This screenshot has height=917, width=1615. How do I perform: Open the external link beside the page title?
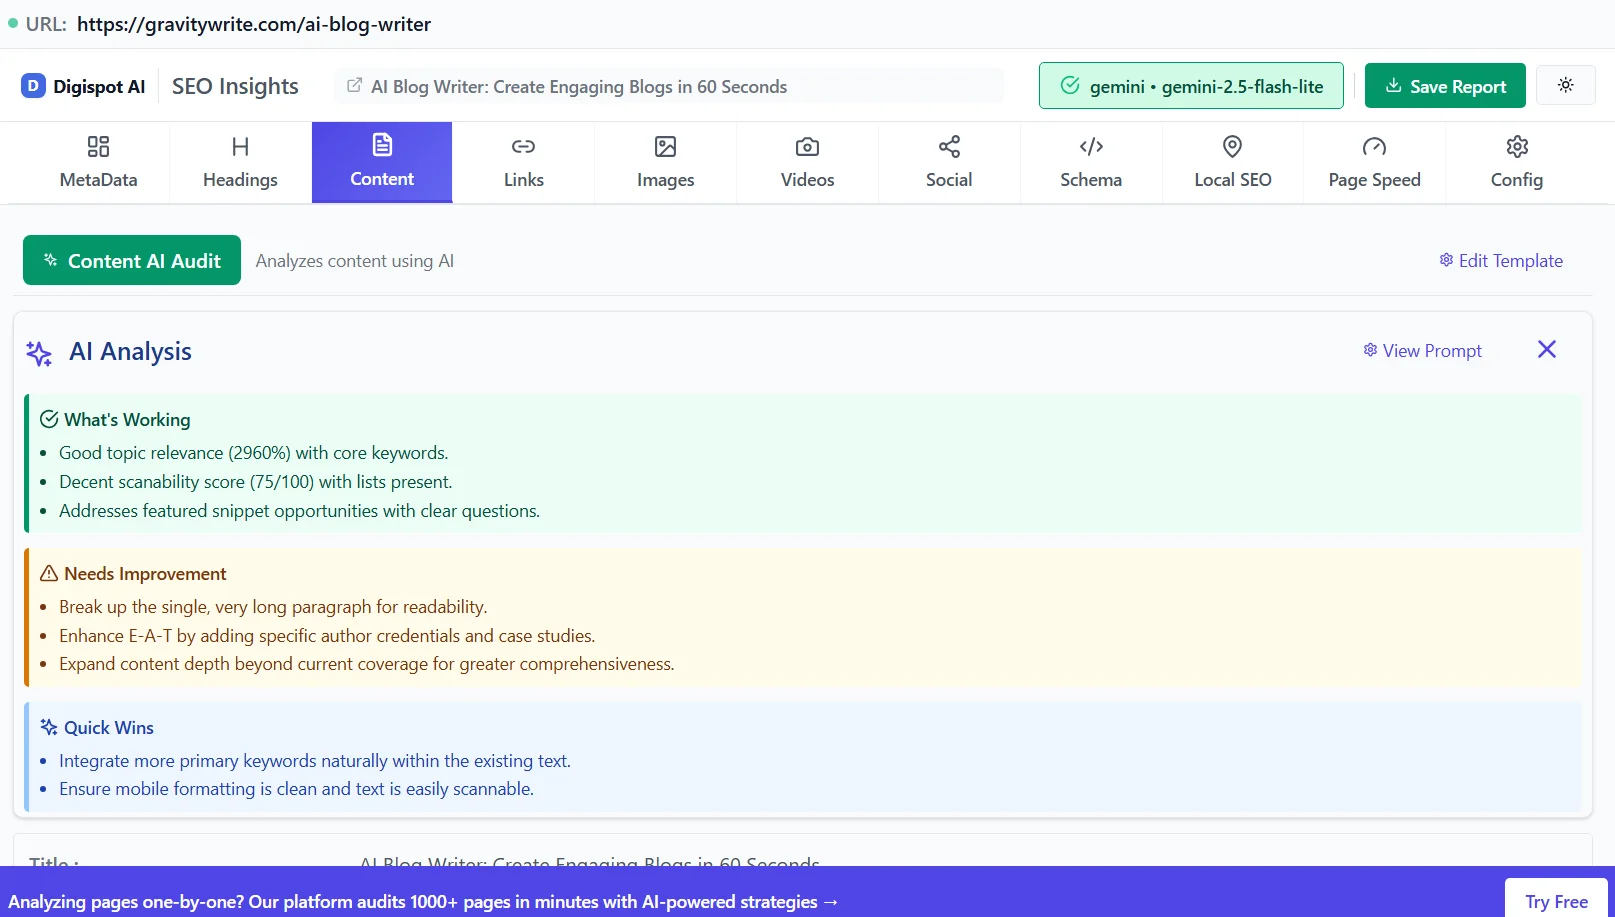tap(354, 86)
